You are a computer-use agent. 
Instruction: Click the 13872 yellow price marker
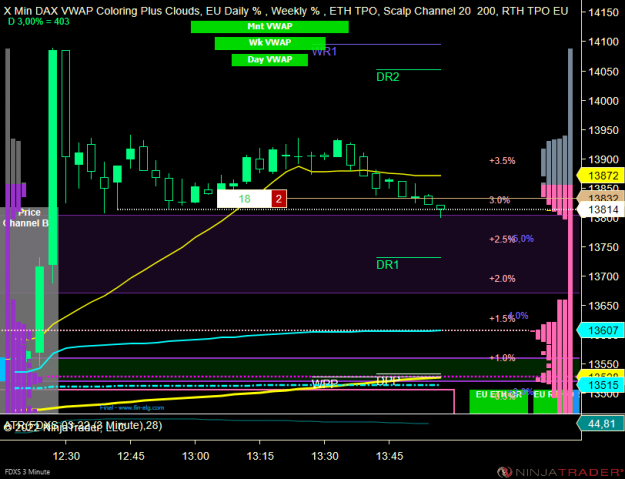603,175
